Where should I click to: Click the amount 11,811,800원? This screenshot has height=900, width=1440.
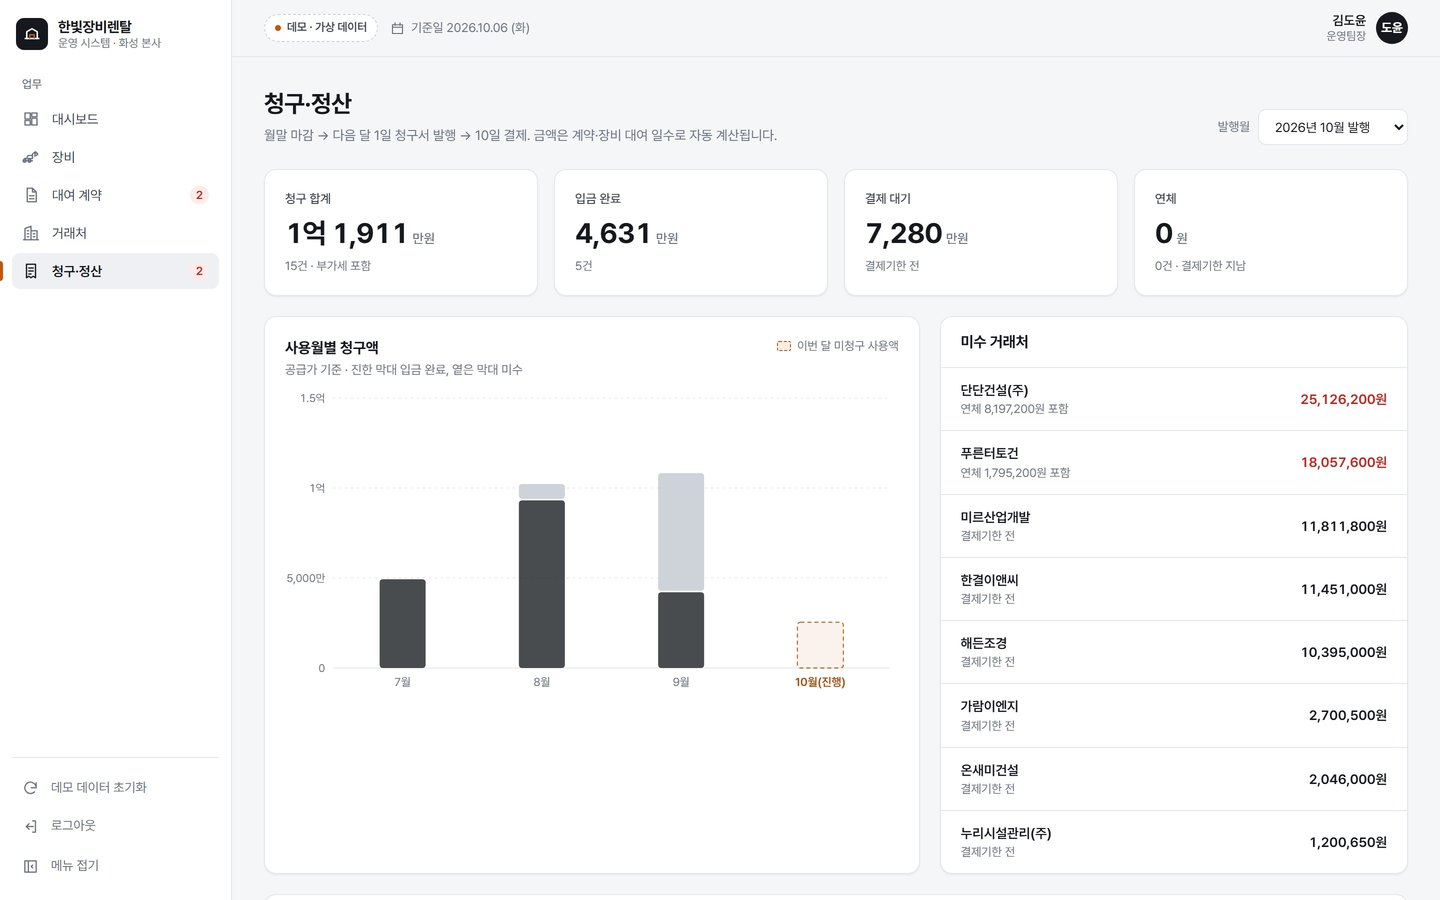(x=1343, y=526)
